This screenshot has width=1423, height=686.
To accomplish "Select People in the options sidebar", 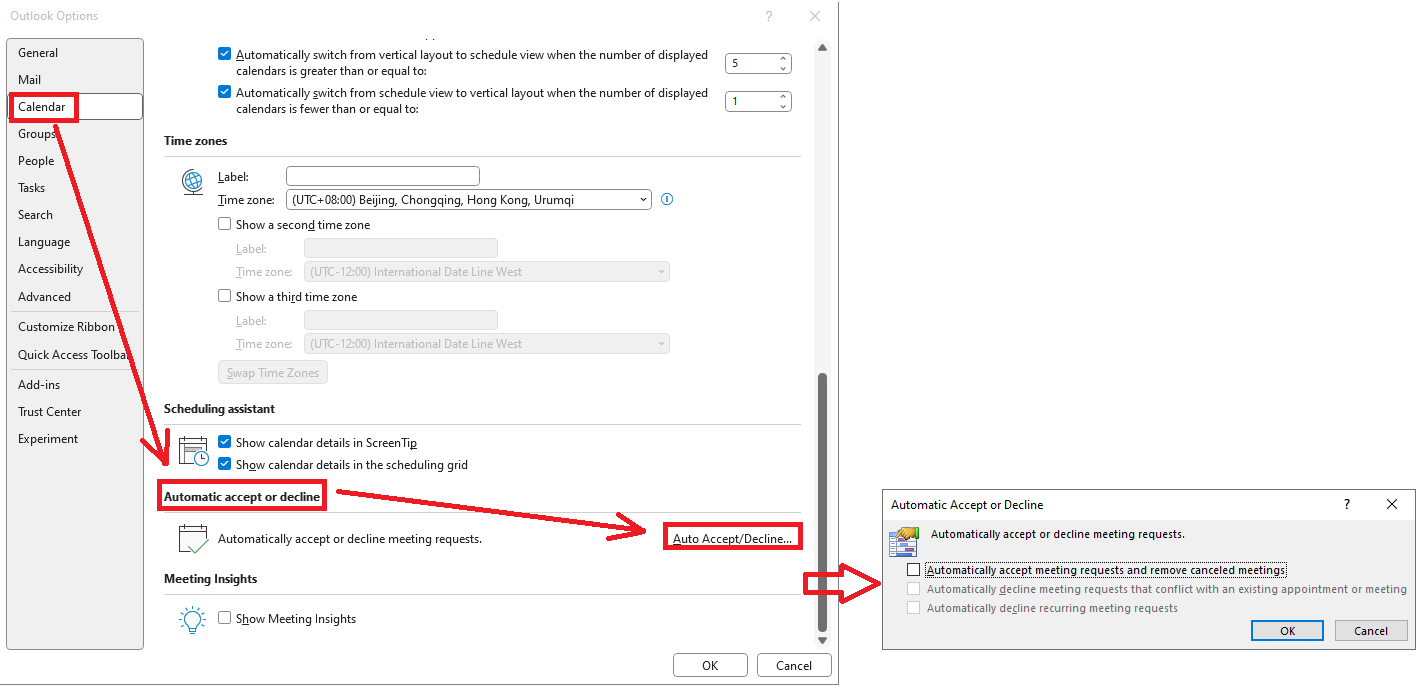I will [75, 161].
